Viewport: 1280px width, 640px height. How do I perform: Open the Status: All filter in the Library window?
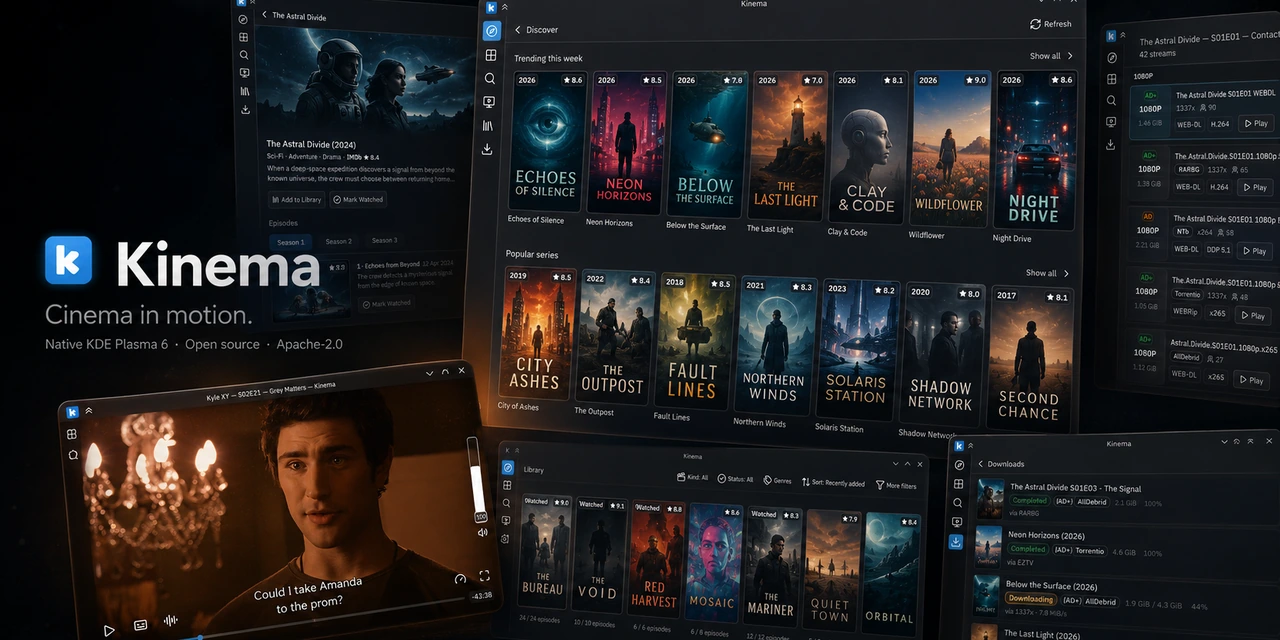[x=736, y=479]
